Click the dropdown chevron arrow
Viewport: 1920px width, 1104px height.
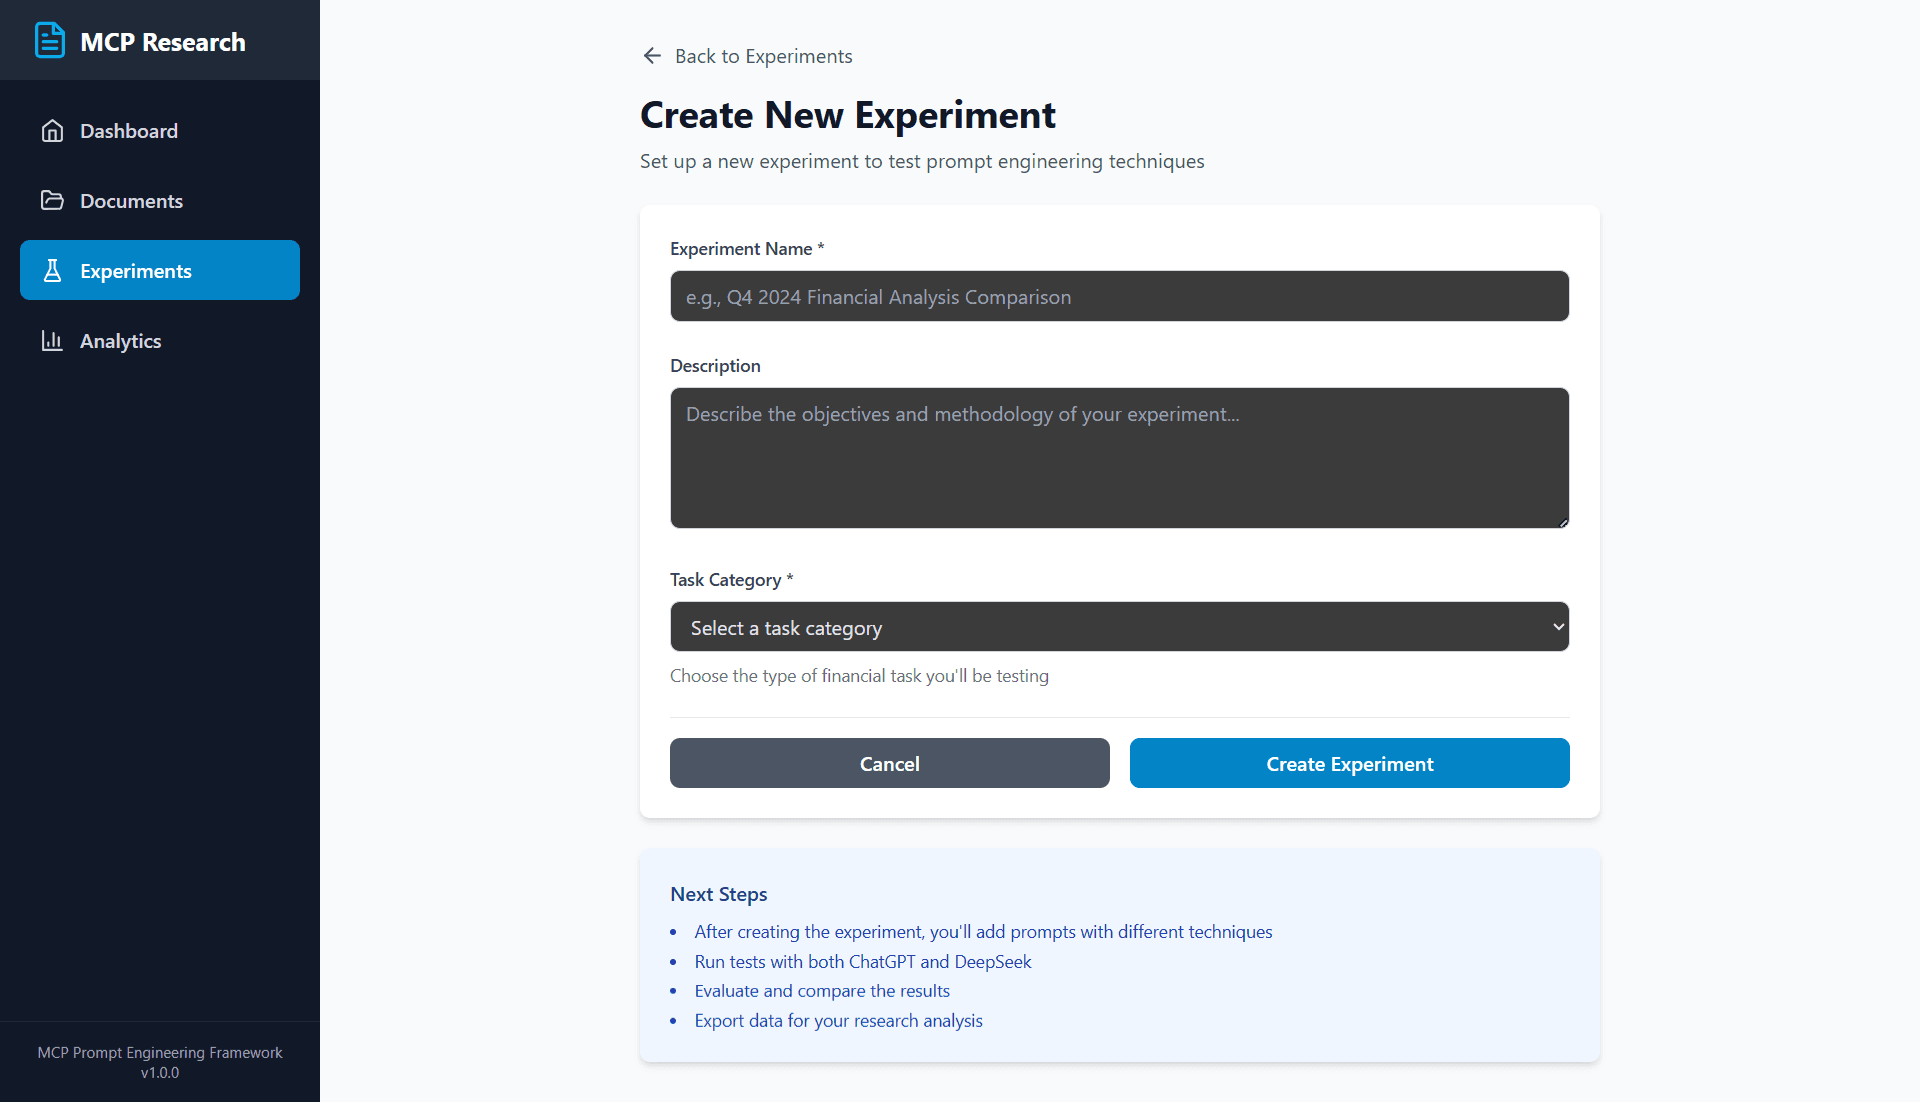[1557, 627]
